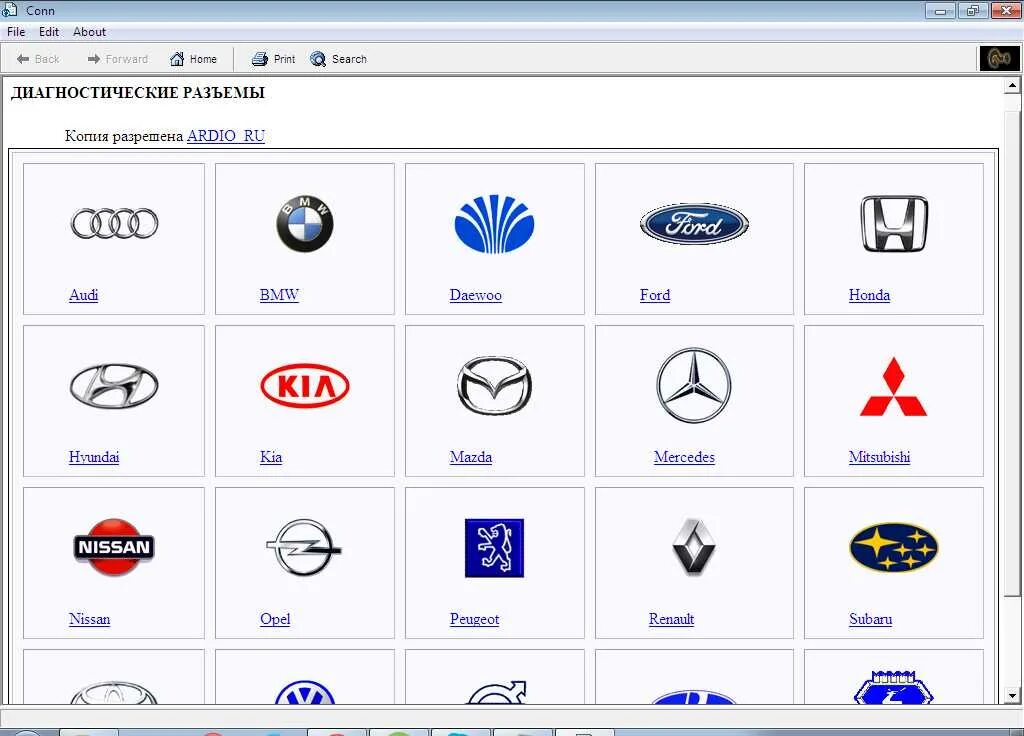The width and height of the screenshot is (1024, 736).
Task: Click the scrollbar down arrow
Action: [x=1012, y=696]
